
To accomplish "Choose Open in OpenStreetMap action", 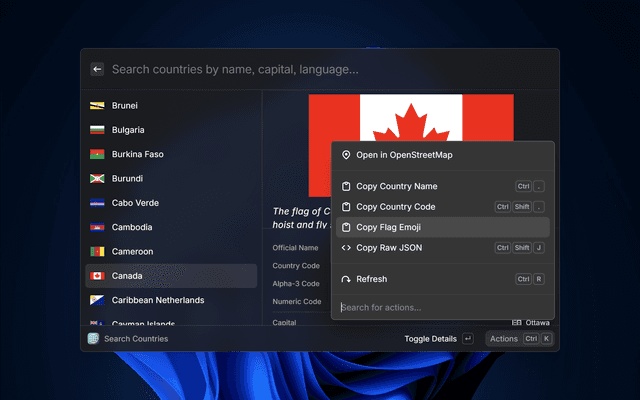I will point(443,155).
